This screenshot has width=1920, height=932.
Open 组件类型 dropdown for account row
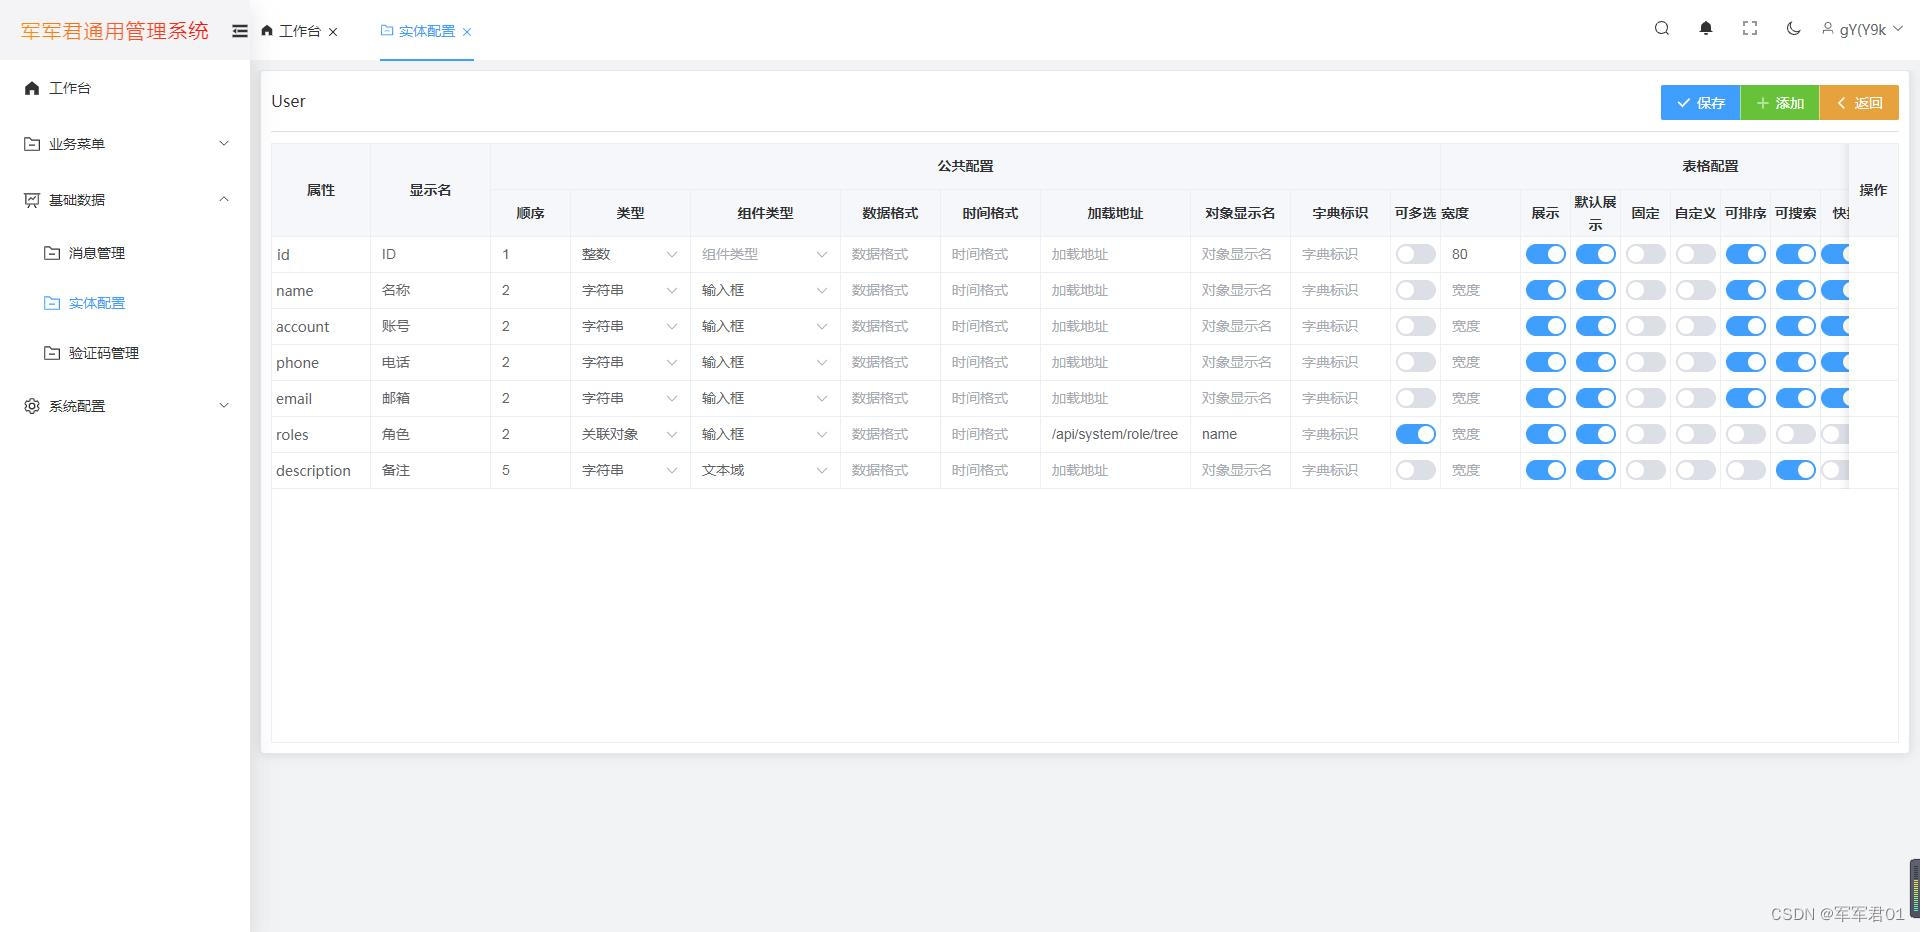click(x=765, y=326)
